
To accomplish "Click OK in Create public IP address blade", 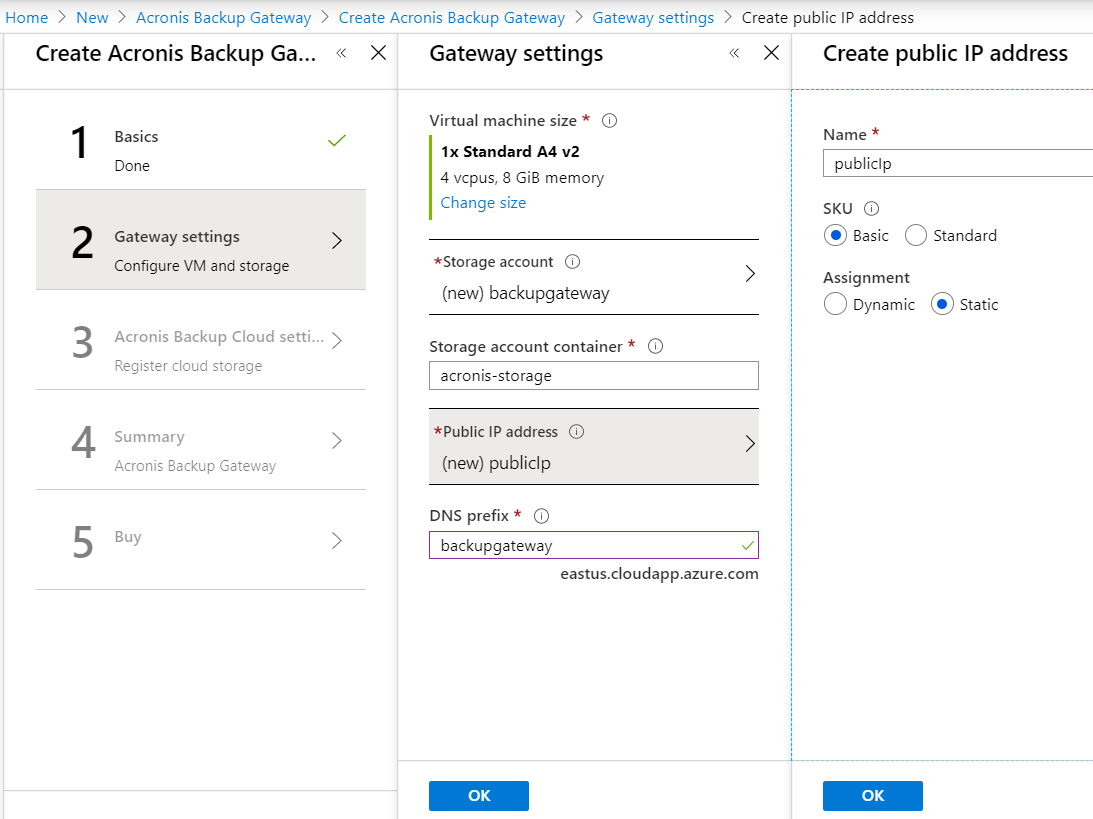I will pyautogui.click(x=873, y=796).
